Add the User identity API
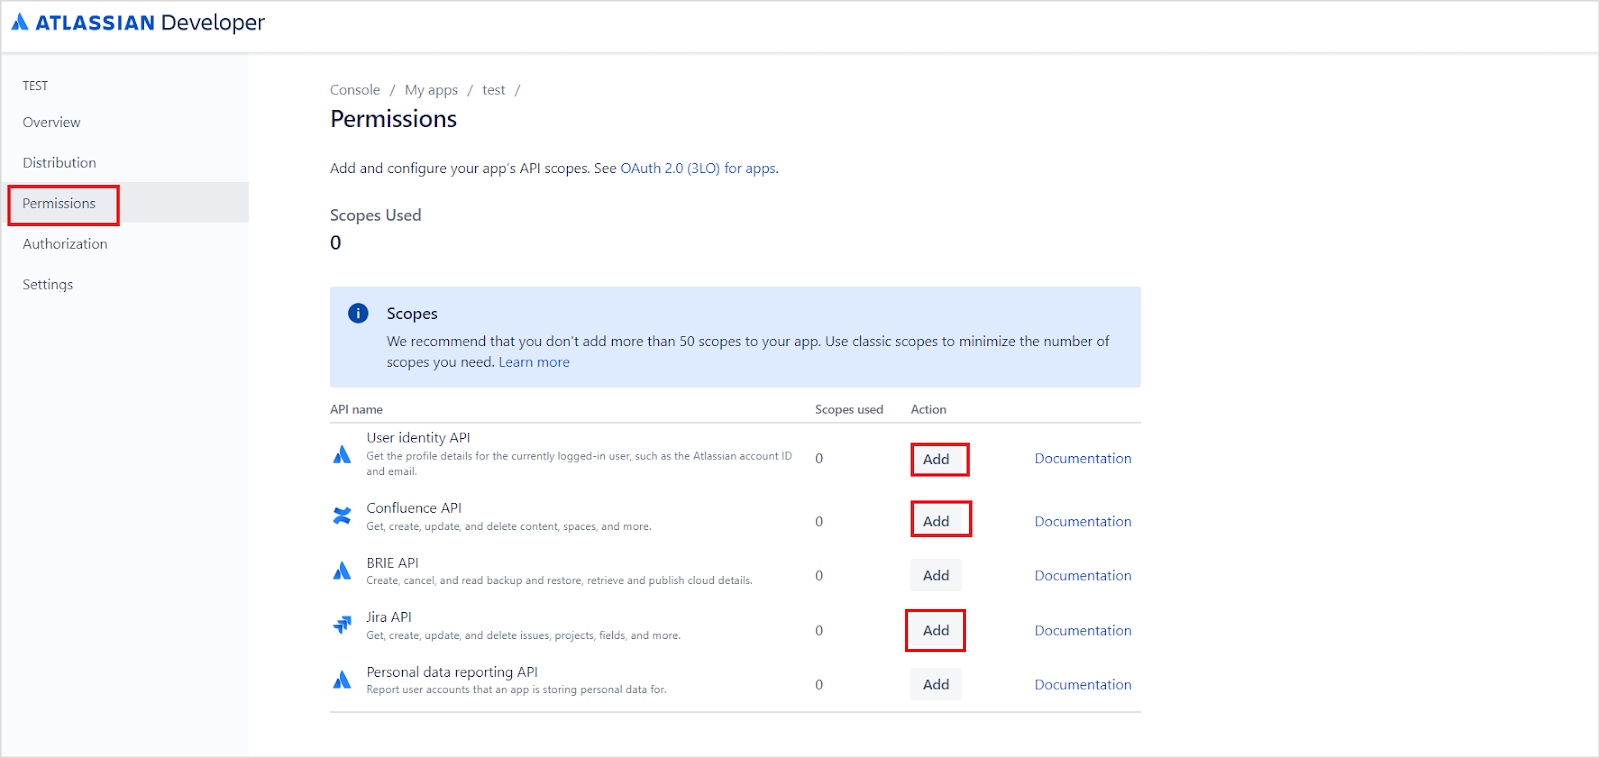Screen dimensions: 1600x758 [x=936, y=459]
